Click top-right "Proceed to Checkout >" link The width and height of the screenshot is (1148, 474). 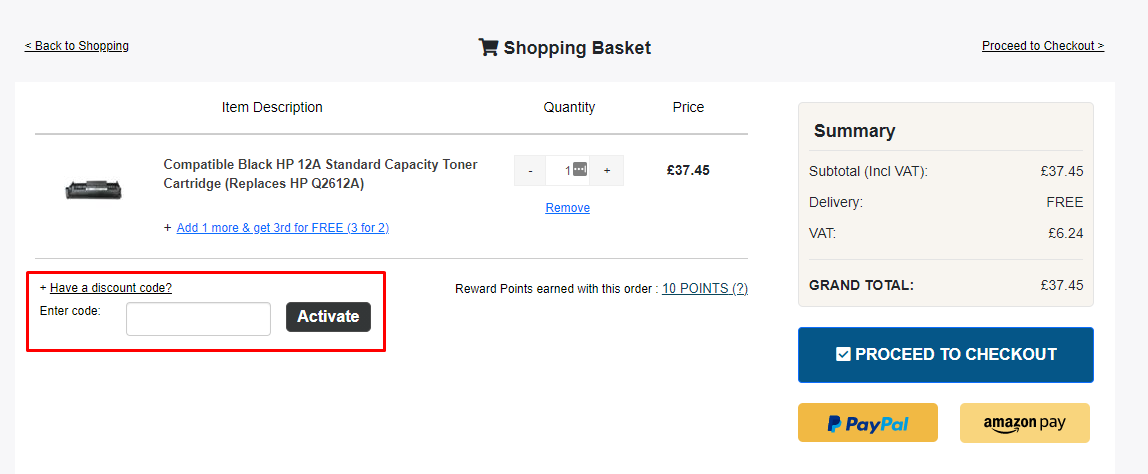coord(1043,46)
